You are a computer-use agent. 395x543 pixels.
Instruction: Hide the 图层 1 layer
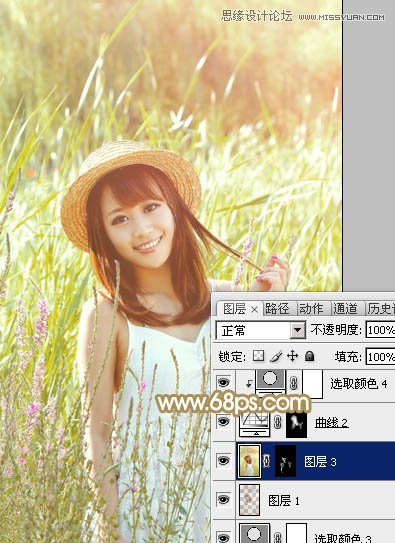click(224, 499)
